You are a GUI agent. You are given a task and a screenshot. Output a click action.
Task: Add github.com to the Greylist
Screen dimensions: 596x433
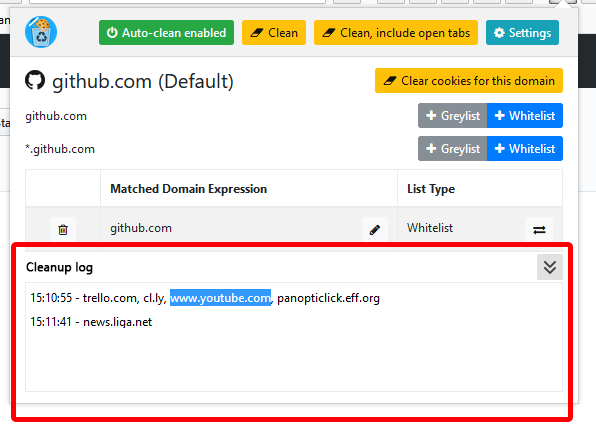[x=452, y=116]
